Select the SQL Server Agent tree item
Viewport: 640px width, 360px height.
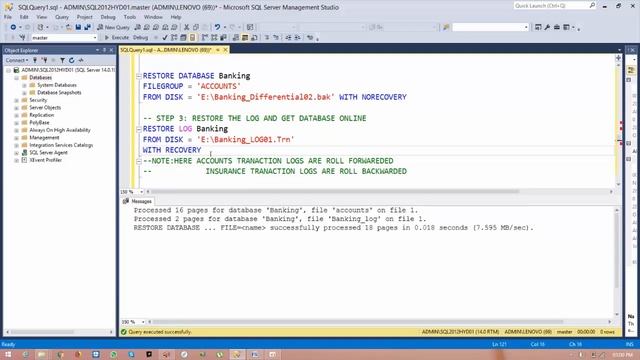[x=48, y=153]
